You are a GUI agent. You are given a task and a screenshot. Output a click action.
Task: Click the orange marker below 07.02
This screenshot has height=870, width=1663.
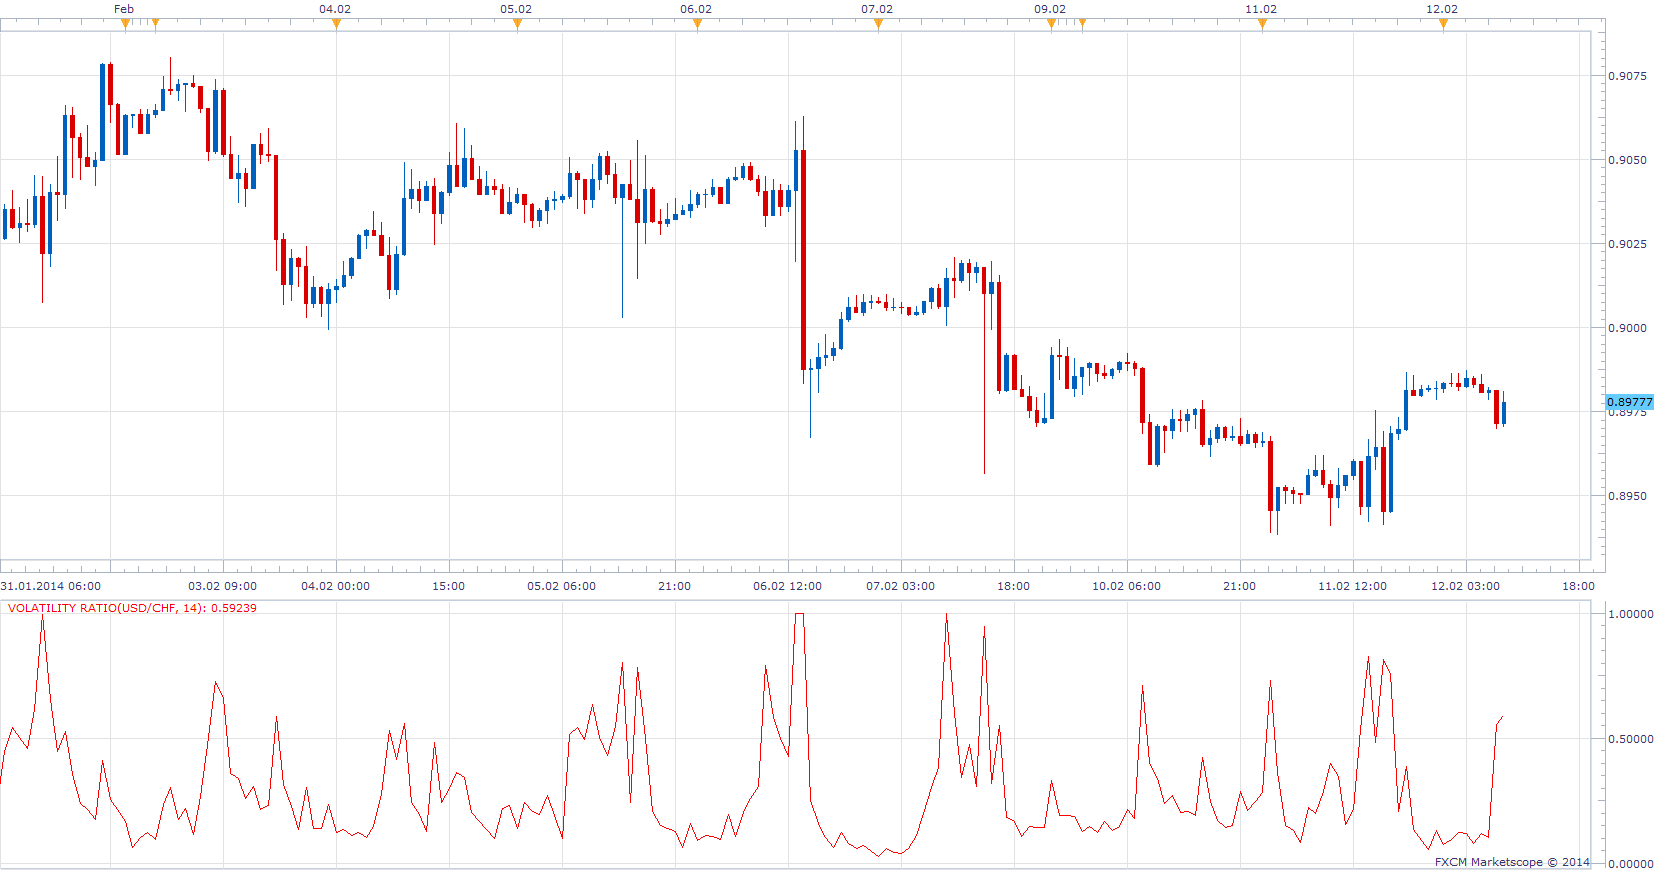coord(878,24)
